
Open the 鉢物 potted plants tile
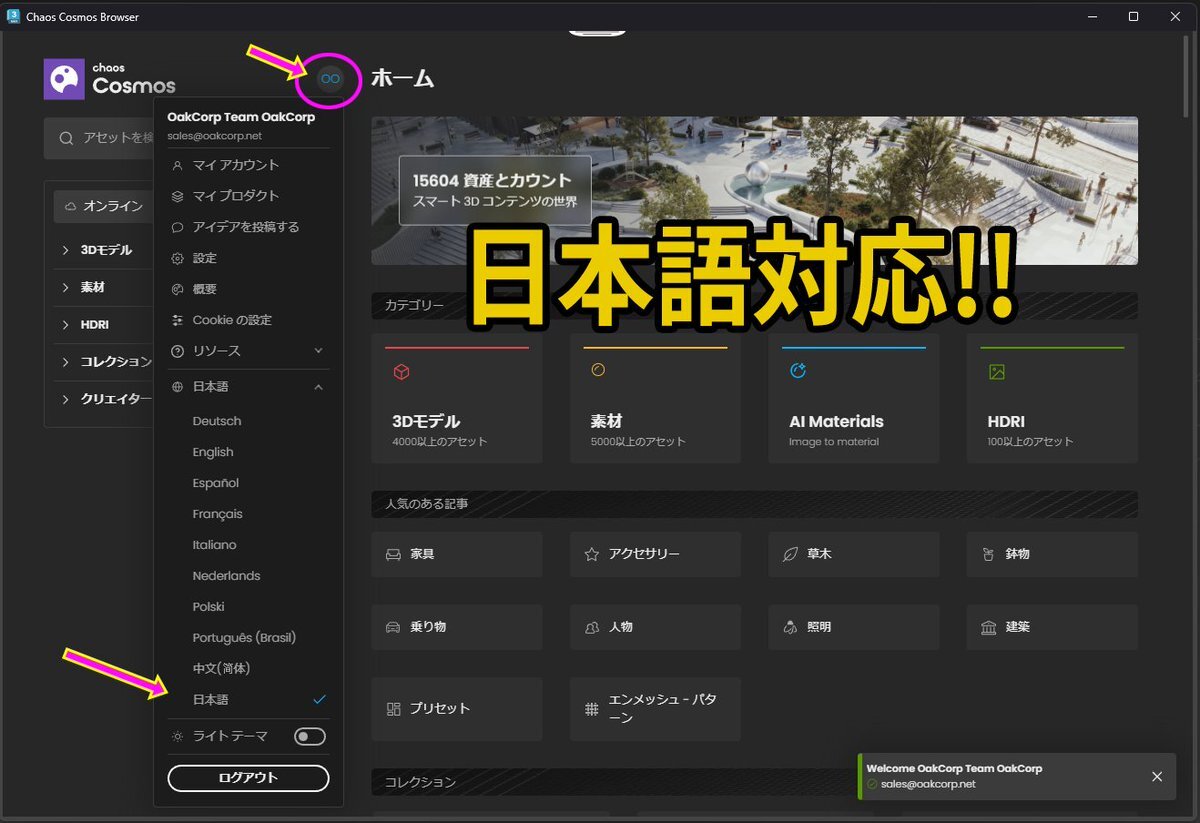[x=1052, y=554]
